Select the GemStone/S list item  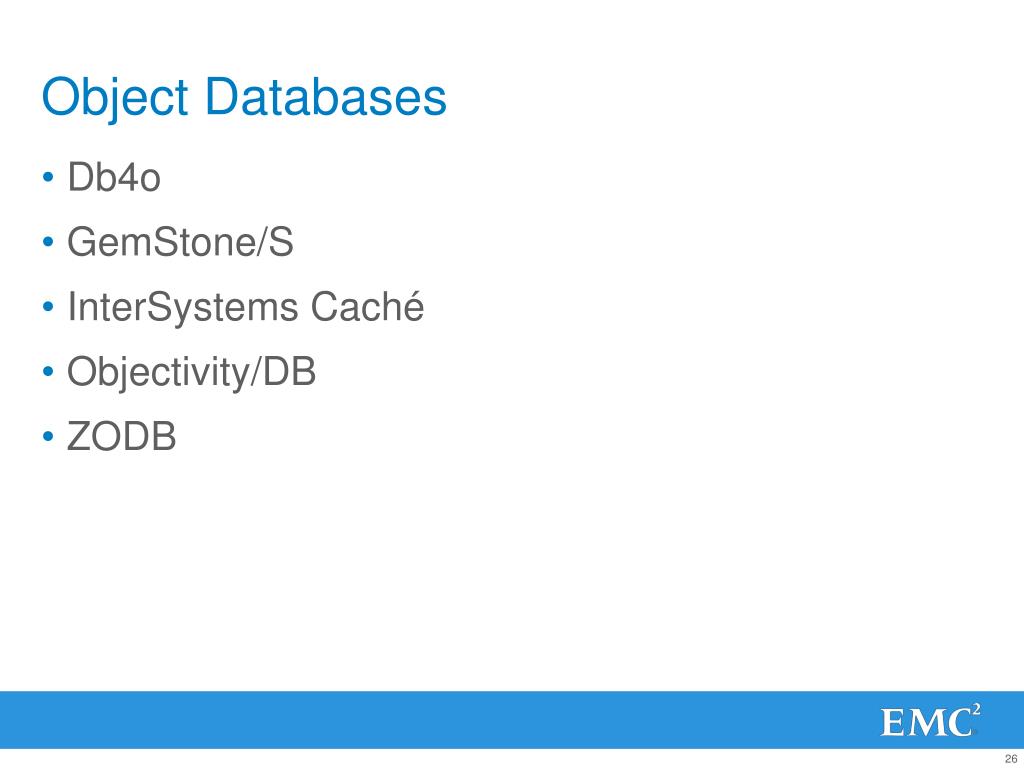click(180, 242)
